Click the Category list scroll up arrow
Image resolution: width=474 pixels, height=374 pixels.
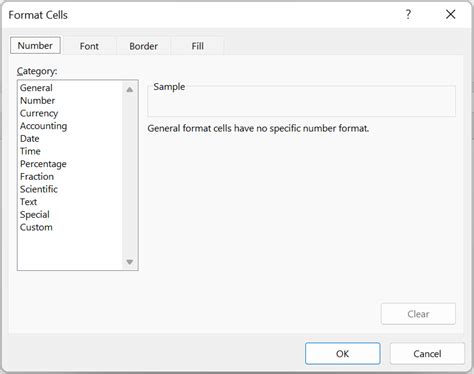tap(130, 89)
